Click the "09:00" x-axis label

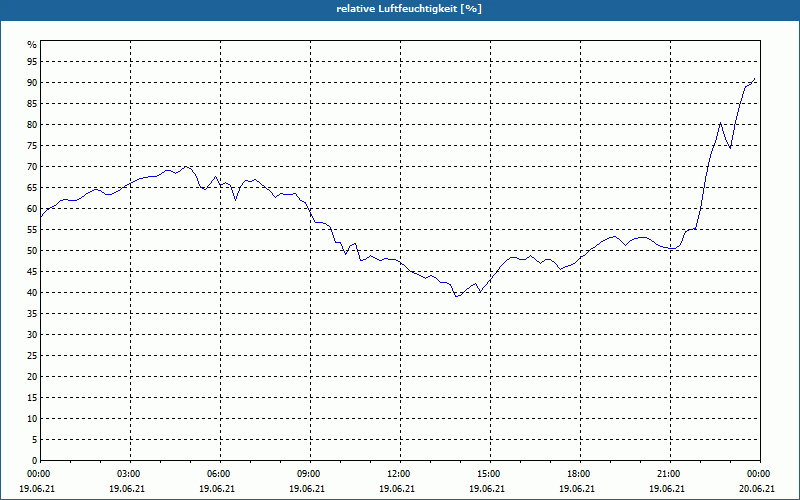coord(310,474)
